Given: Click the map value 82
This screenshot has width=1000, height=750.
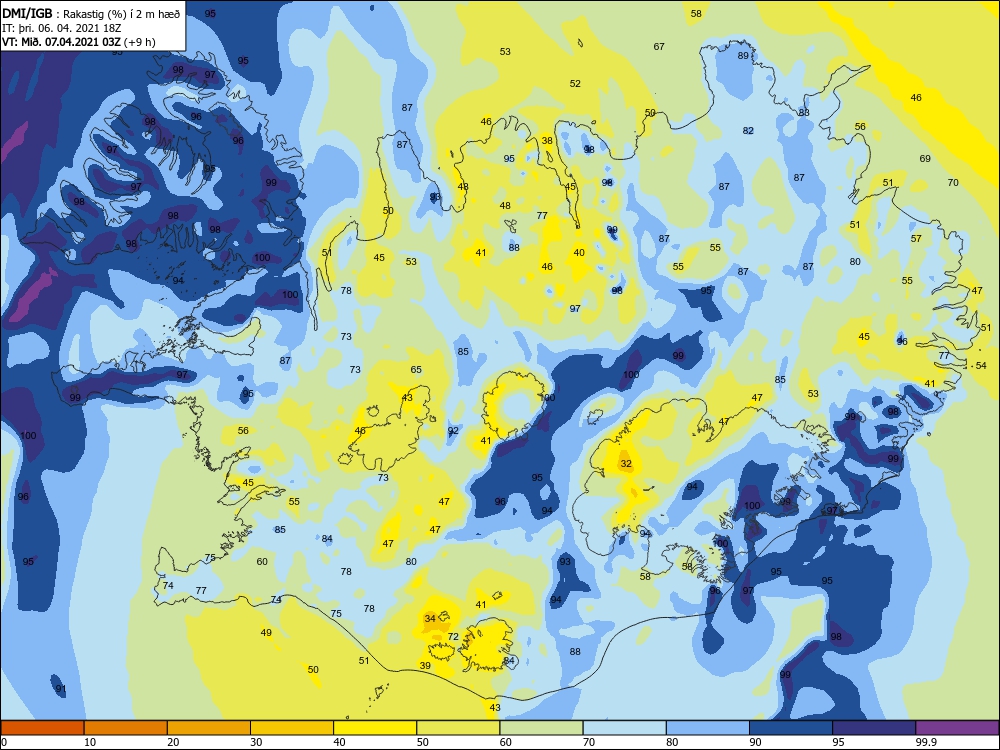Looking at the screenshot, I should pos(748,131).
